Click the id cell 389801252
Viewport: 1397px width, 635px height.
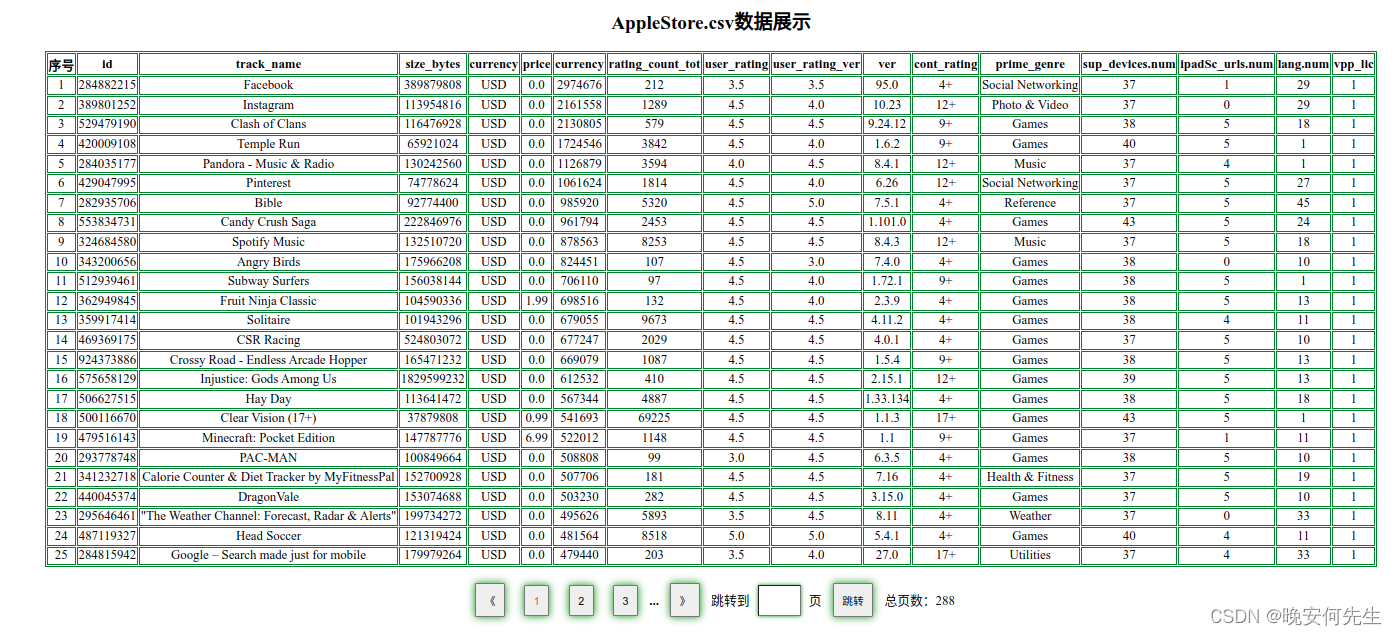[107, 105]
